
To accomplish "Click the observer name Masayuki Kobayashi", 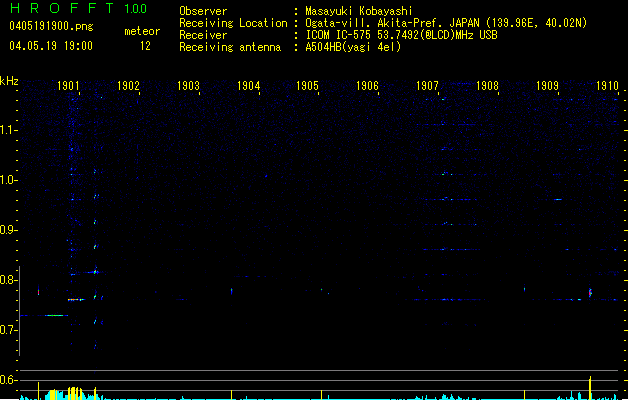I will (359, 11).
